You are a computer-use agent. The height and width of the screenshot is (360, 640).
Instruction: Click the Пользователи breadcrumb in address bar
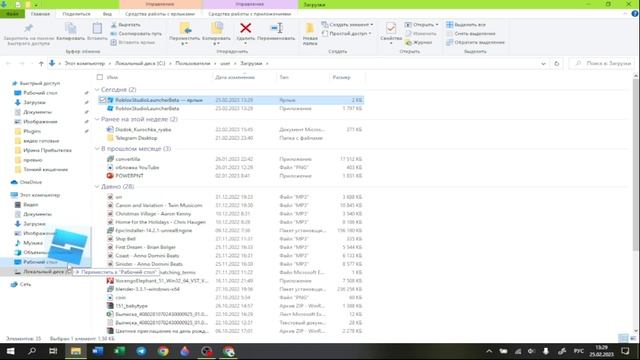pos(193,64)
